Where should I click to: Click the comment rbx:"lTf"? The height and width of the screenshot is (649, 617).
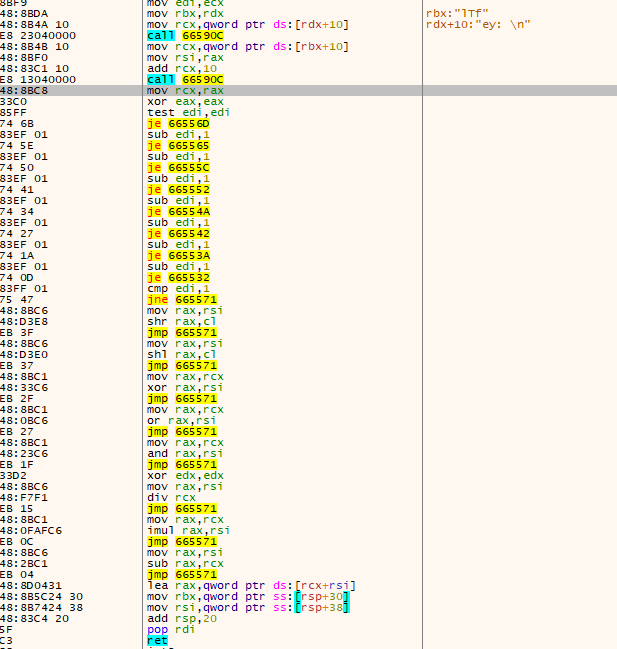click(457, 14)
